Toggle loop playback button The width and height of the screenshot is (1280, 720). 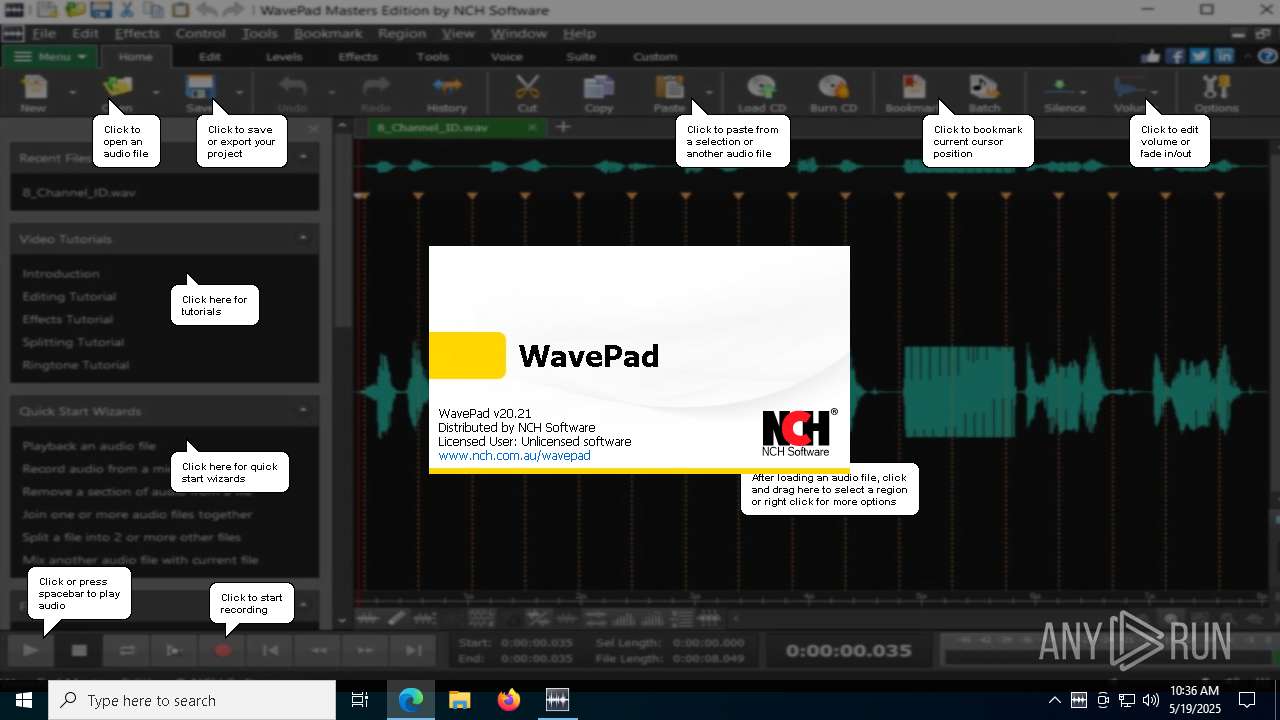(127, 650)
